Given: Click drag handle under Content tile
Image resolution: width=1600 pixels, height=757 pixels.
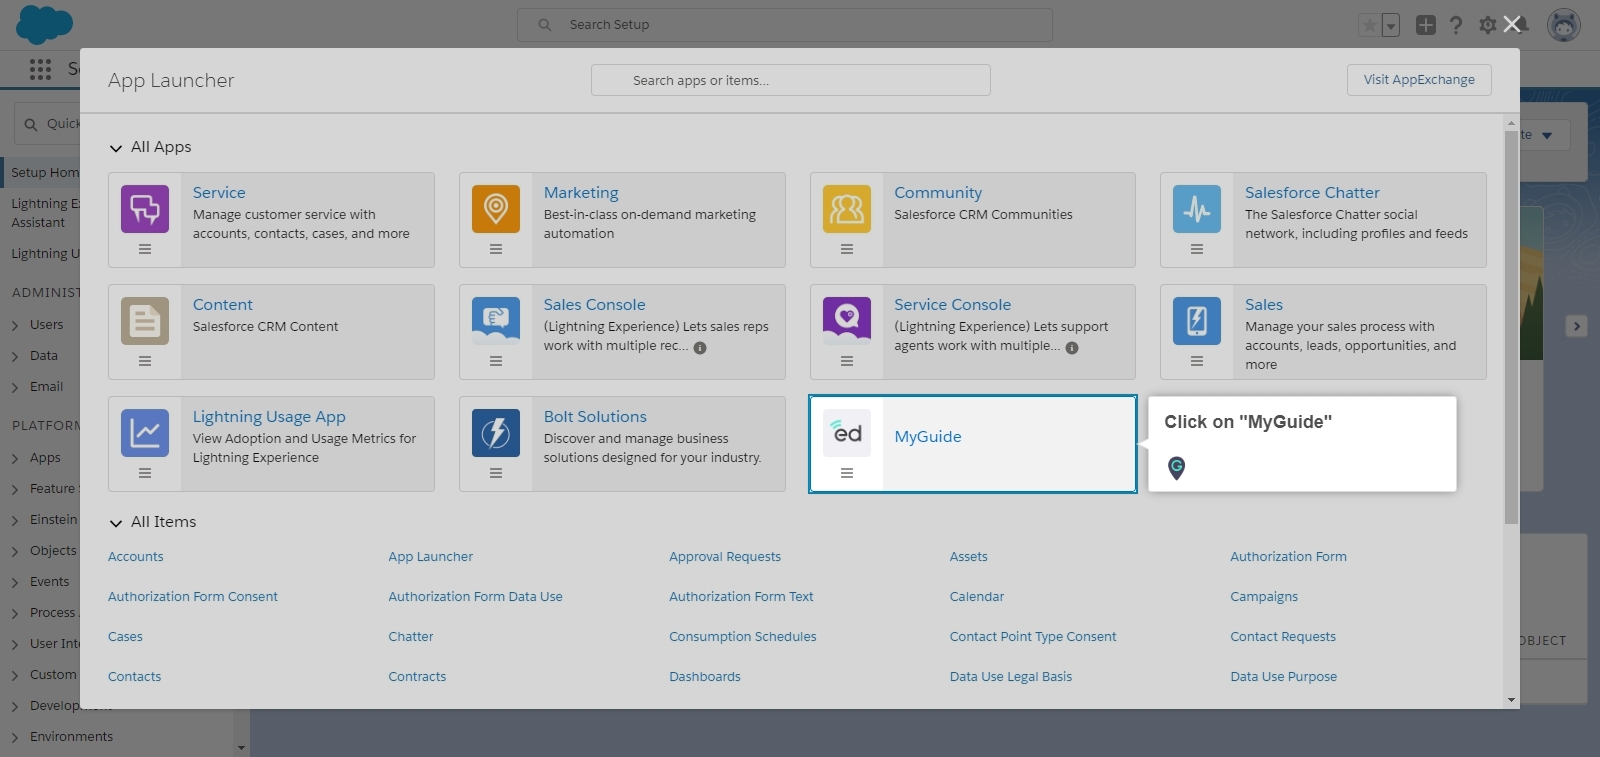Looking at the screenshot, I should tap(145, 361).
